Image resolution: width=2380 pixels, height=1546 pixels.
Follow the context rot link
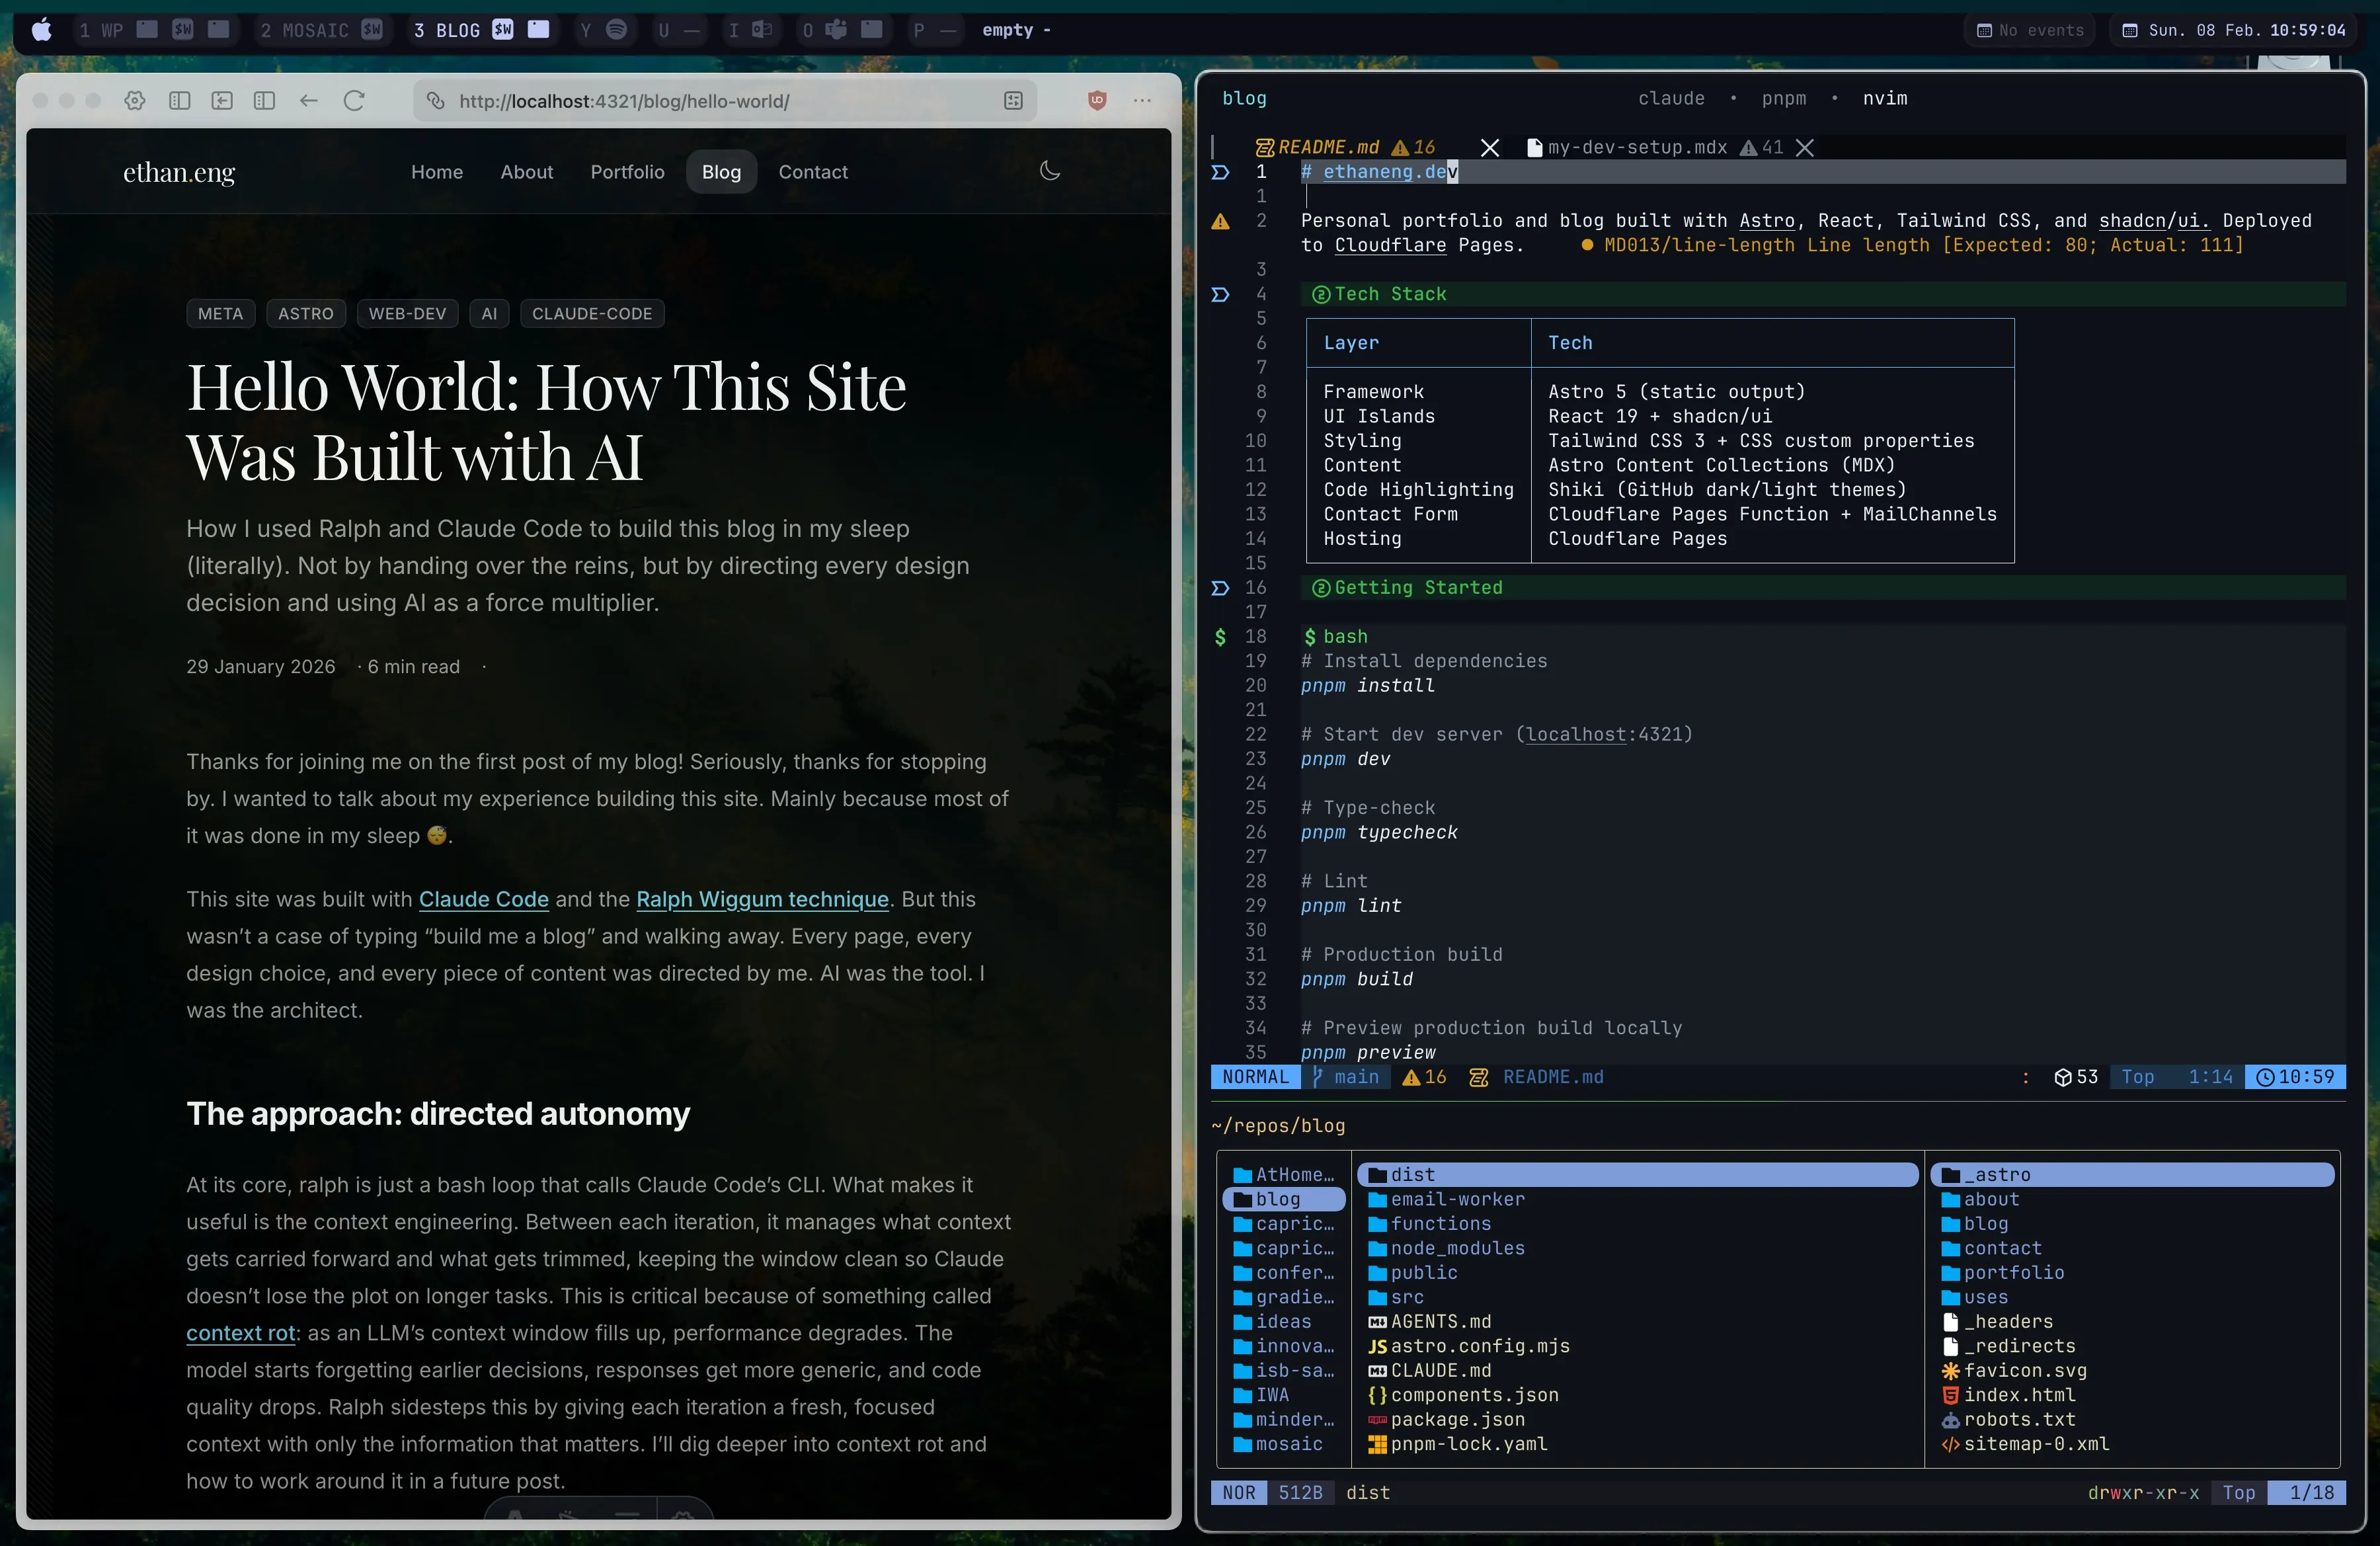click(241, 1333)
